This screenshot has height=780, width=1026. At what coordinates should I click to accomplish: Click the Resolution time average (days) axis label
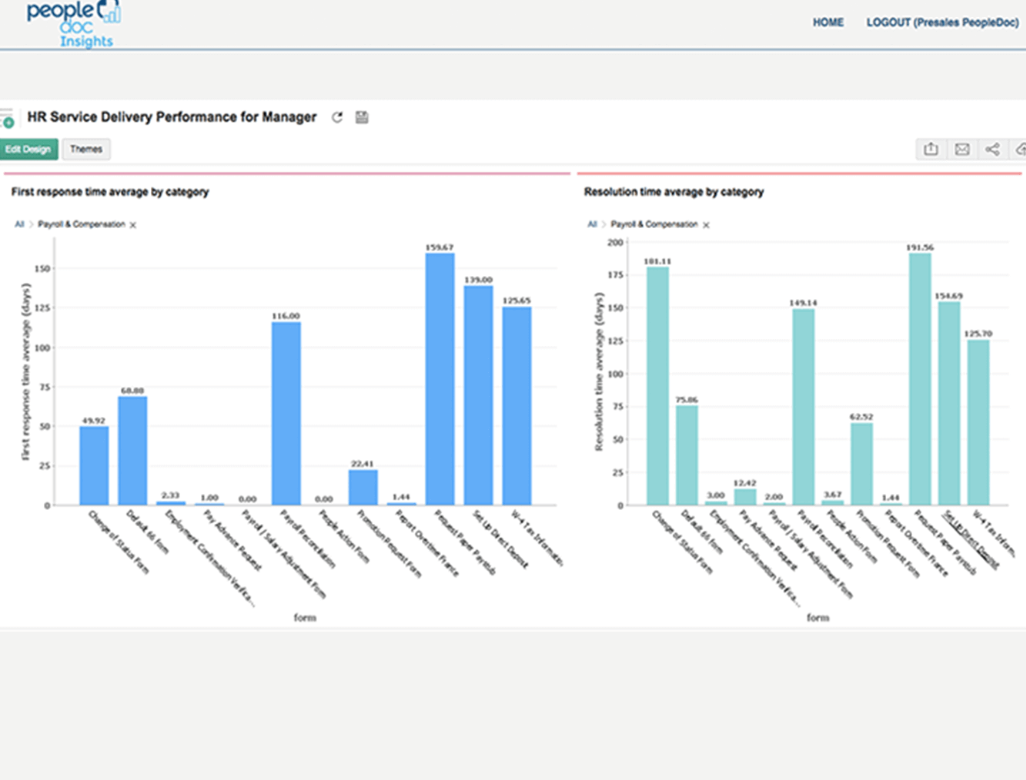point(599,372)
